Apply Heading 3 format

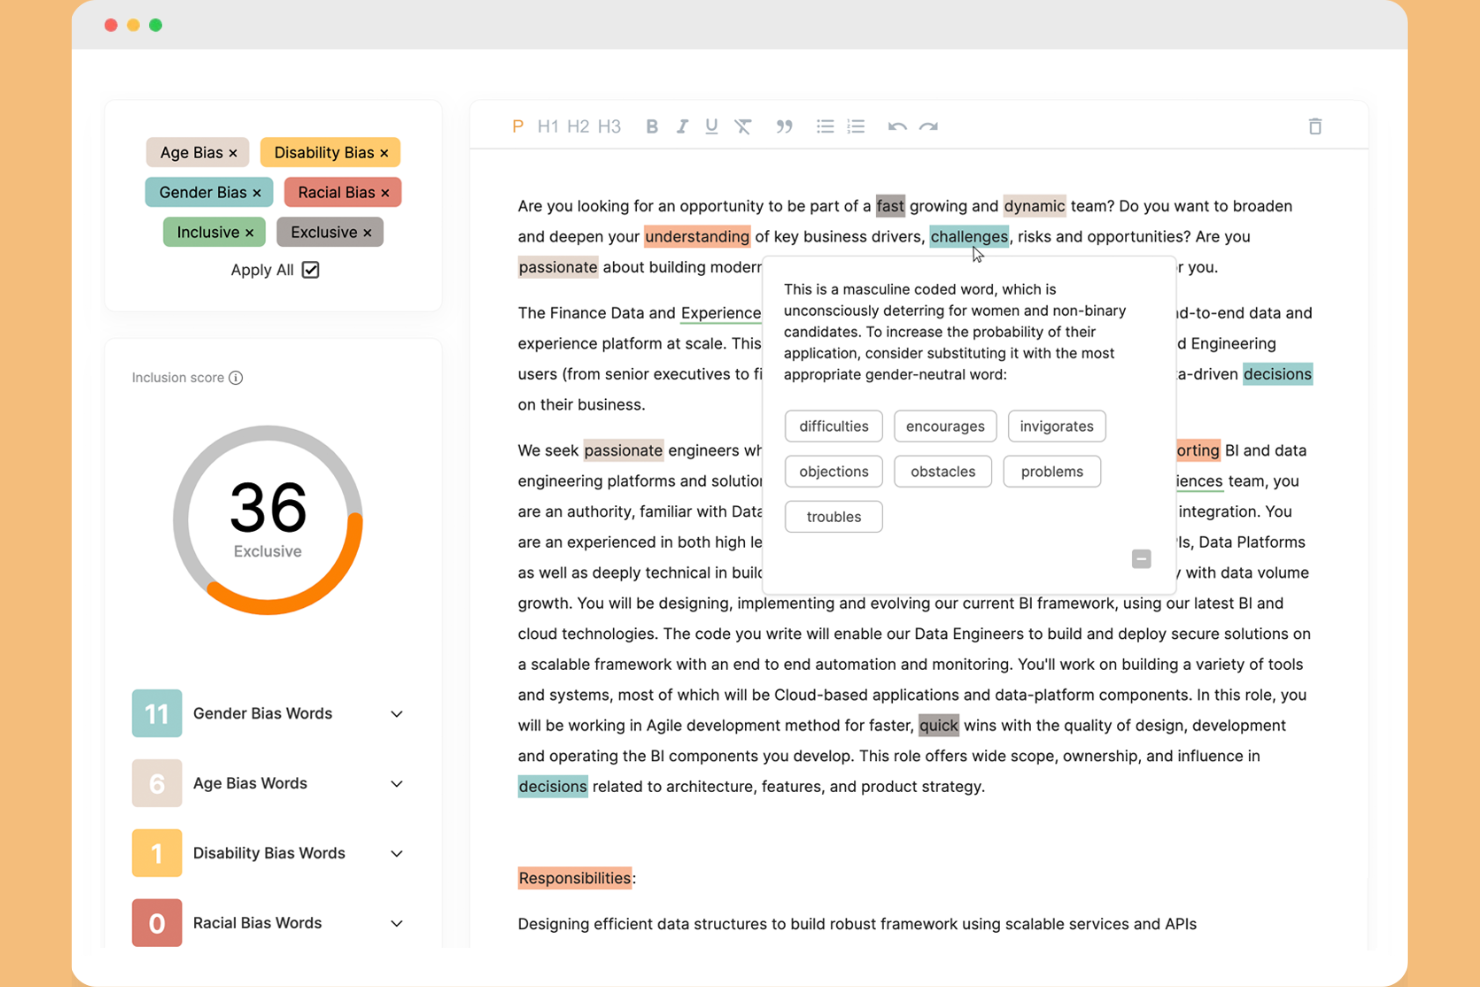pos(609,126)
